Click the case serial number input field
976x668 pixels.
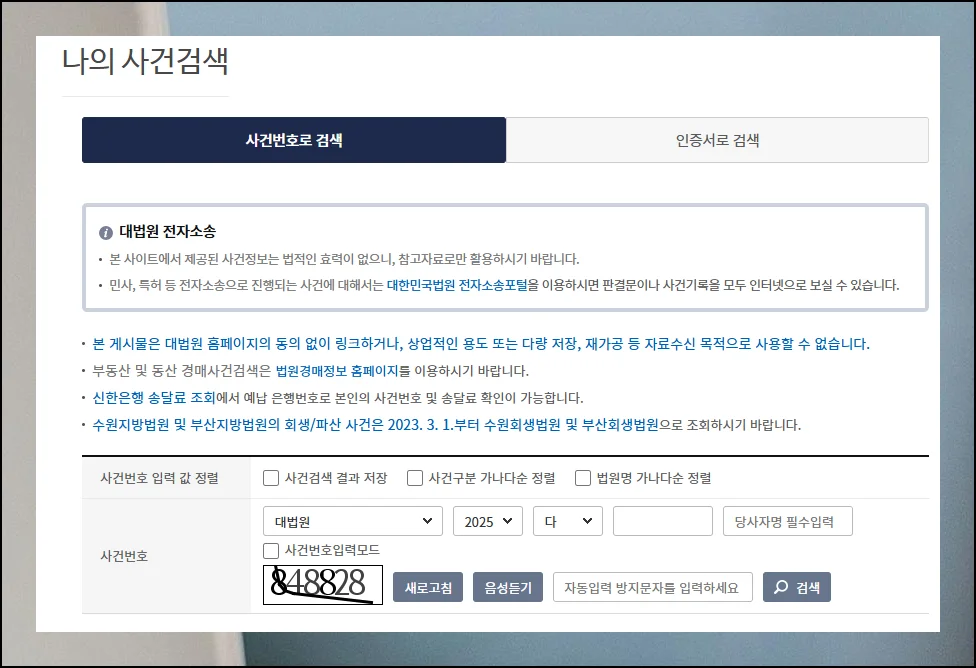(x=661, y=521)
